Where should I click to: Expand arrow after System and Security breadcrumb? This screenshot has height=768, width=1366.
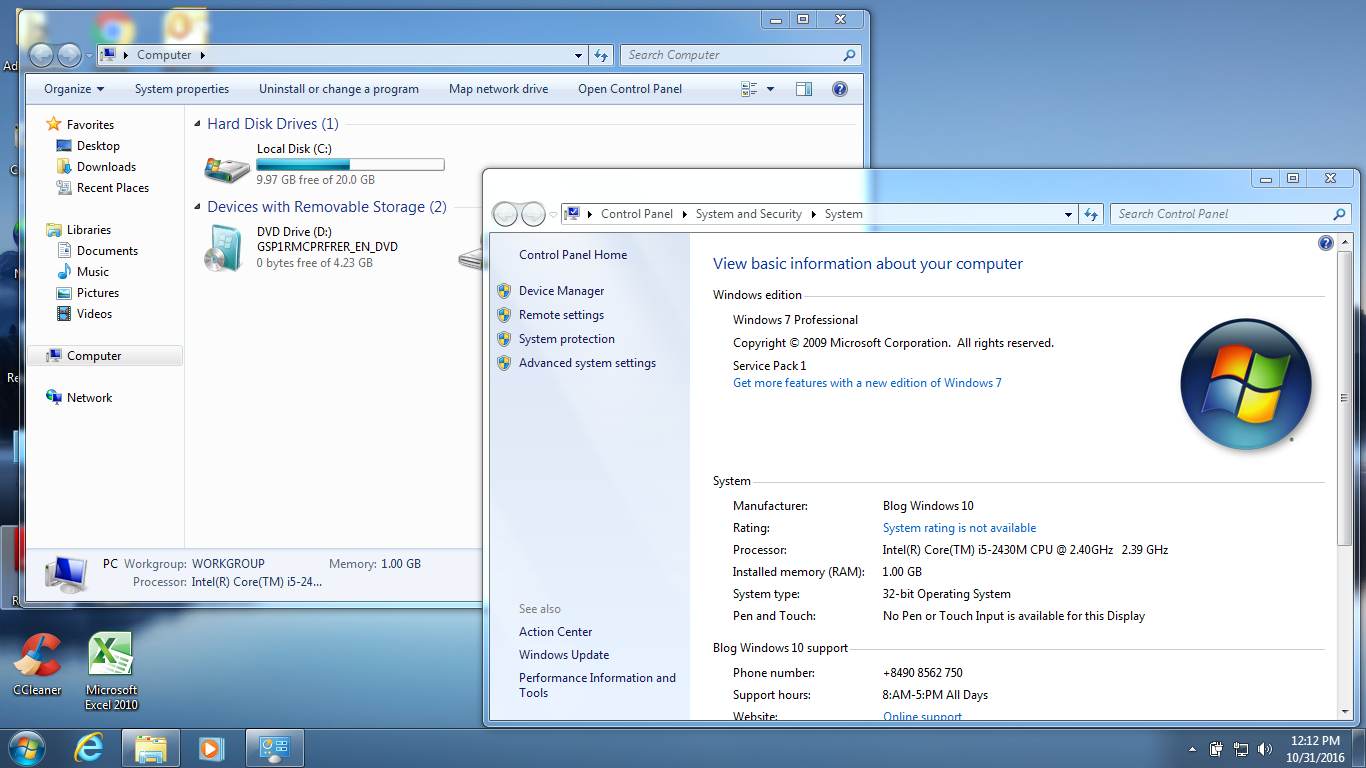[814, 214]
